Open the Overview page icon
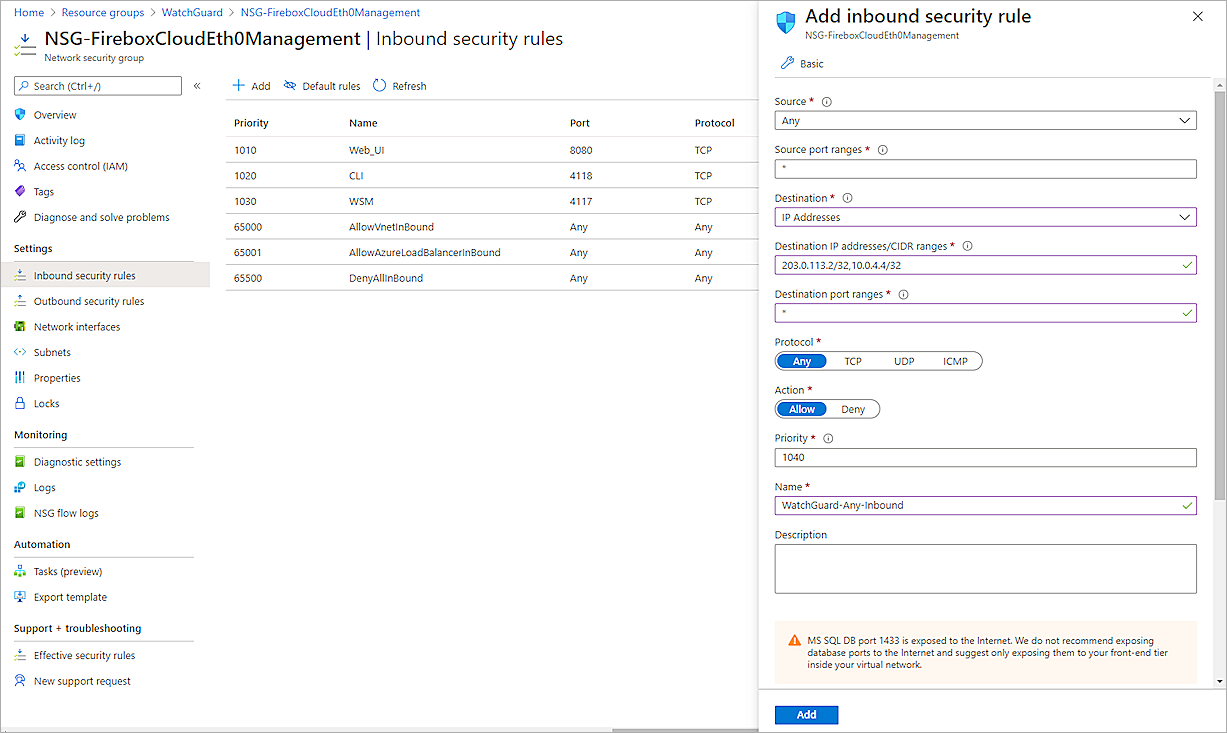The height and width of the screenshot is (733, 1227). pyautogui.click(x=21, y=114)
